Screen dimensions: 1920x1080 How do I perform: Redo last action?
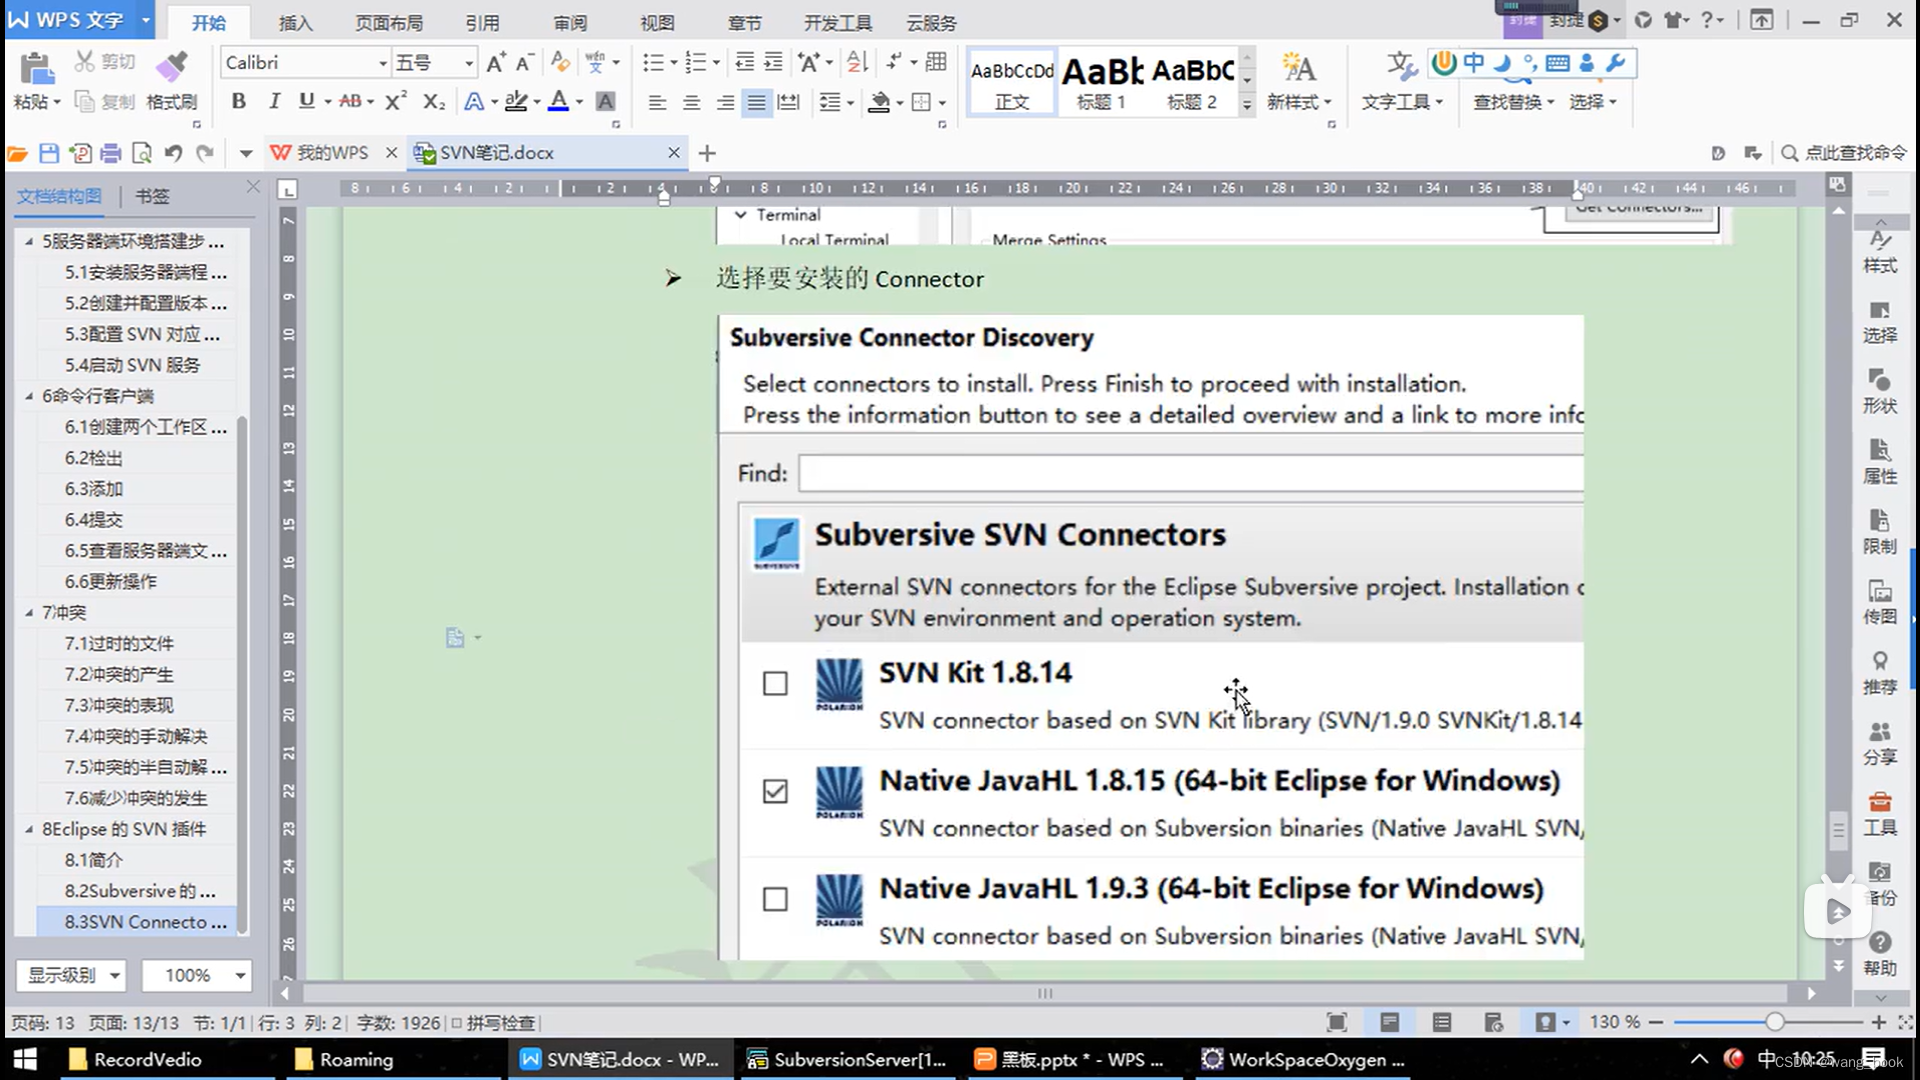pos(205,153)
